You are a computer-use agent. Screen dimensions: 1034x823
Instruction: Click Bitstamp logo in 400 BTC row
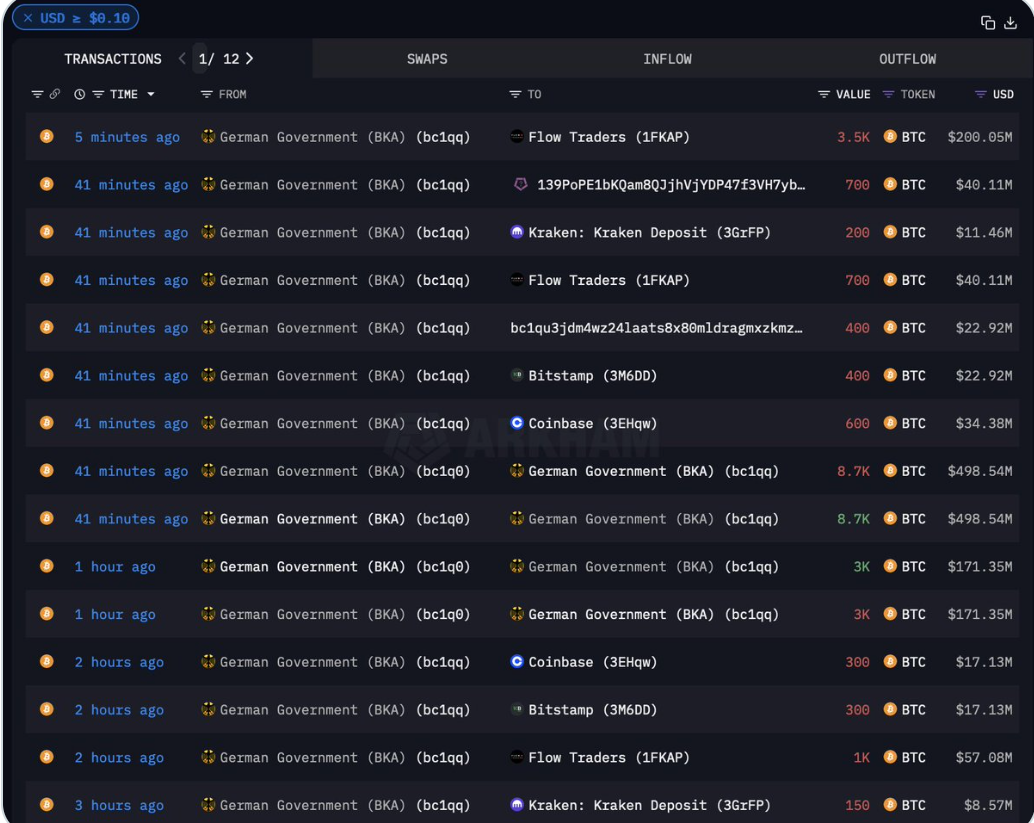(517, 375)
